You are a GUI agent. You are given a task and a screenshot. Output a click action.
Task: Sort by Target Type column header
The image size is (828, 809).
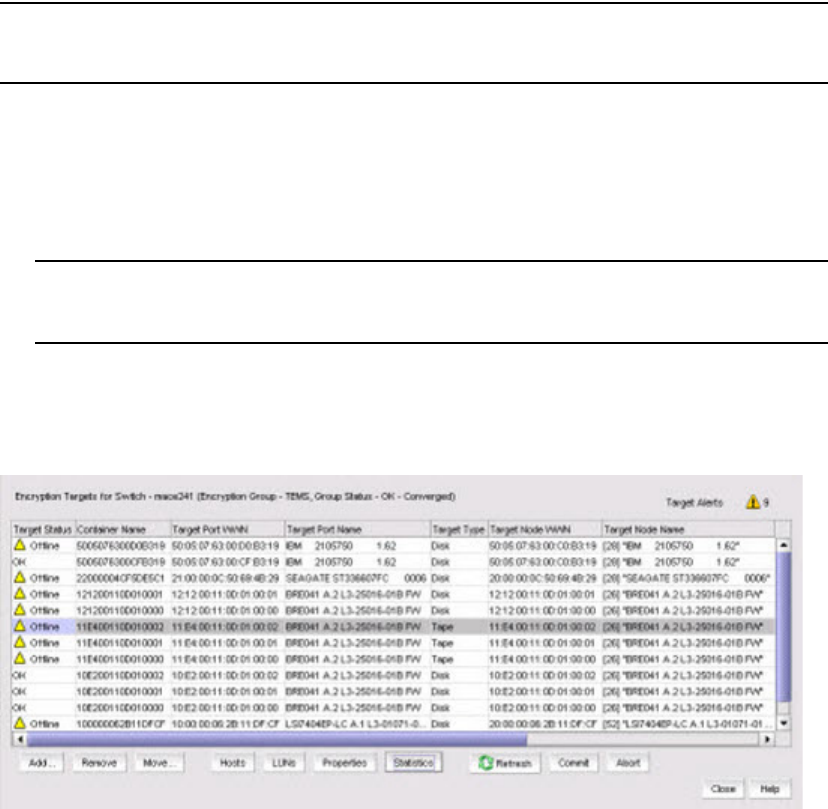pyautogui.click(x=459, y=529)
